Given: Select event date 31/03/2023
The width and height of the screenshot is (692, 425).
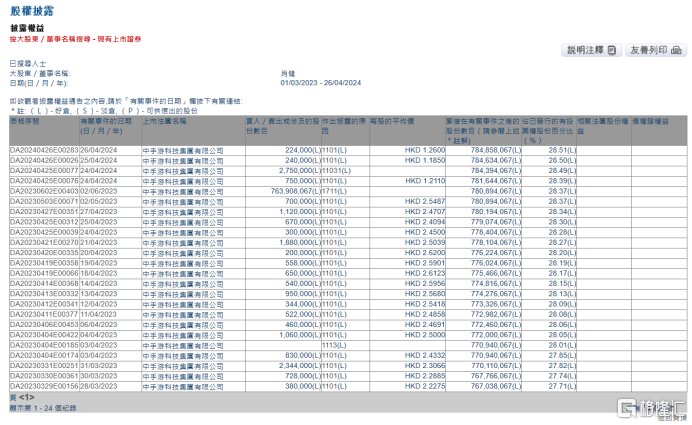Looking at the screenshot, I should point(99,366).
